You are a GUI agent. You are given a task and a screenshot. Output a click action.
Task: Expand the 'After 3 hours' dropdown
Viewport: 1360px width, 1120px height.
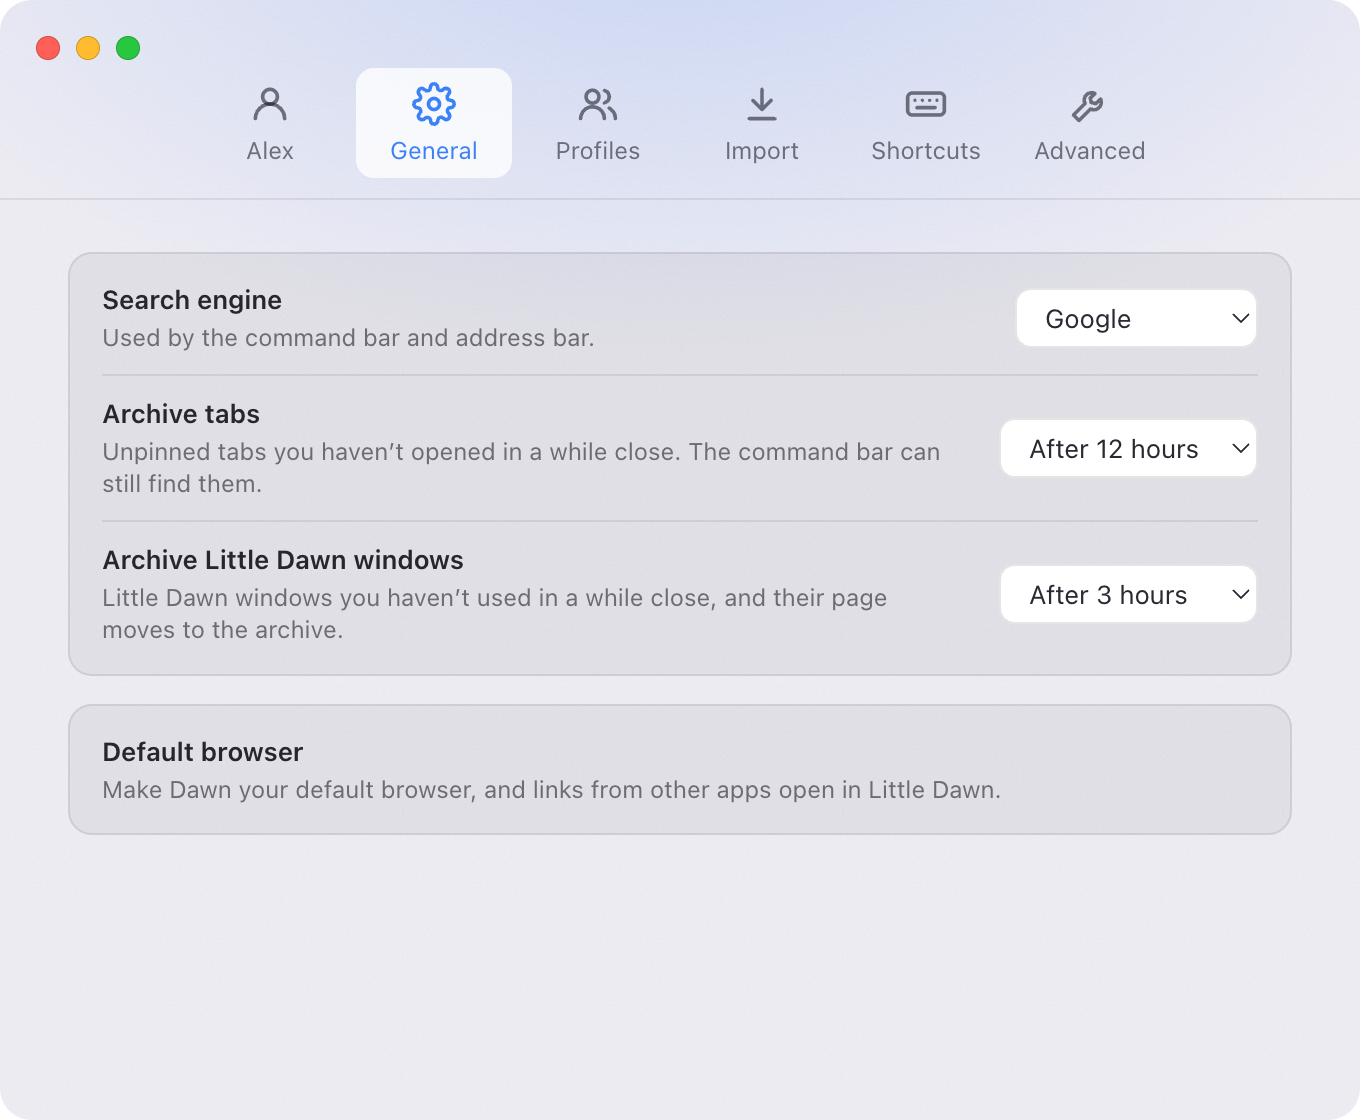click(x=1128, y=595)
